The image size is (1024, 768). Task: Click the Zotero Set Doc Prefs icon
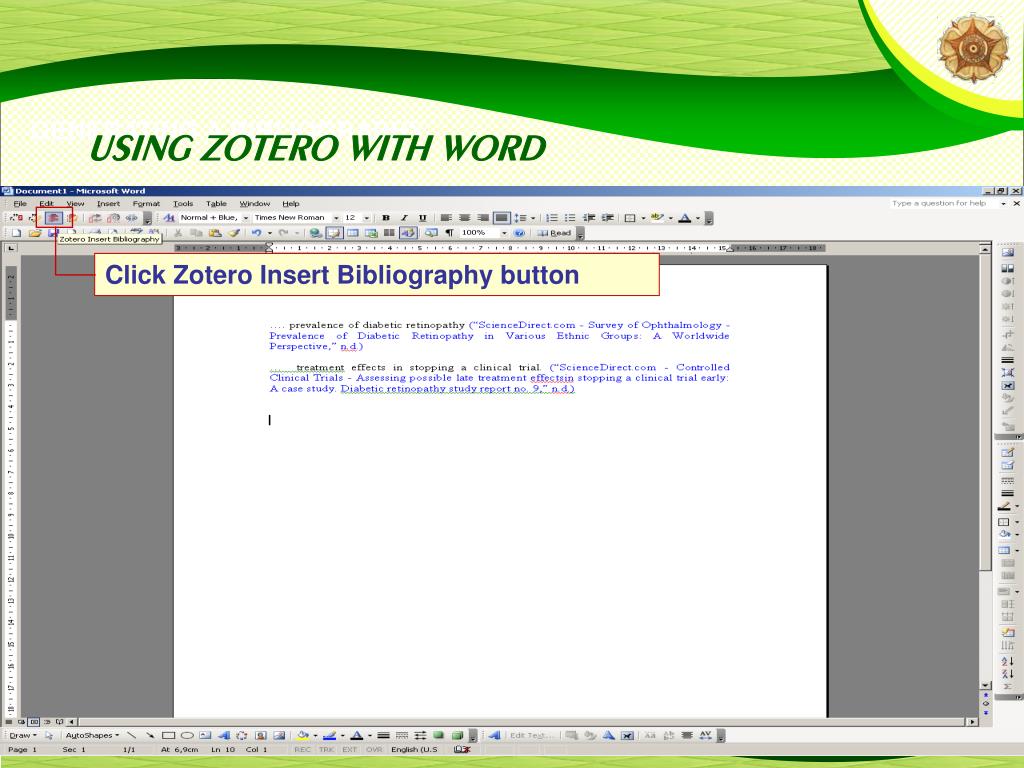tap(113, 218)
